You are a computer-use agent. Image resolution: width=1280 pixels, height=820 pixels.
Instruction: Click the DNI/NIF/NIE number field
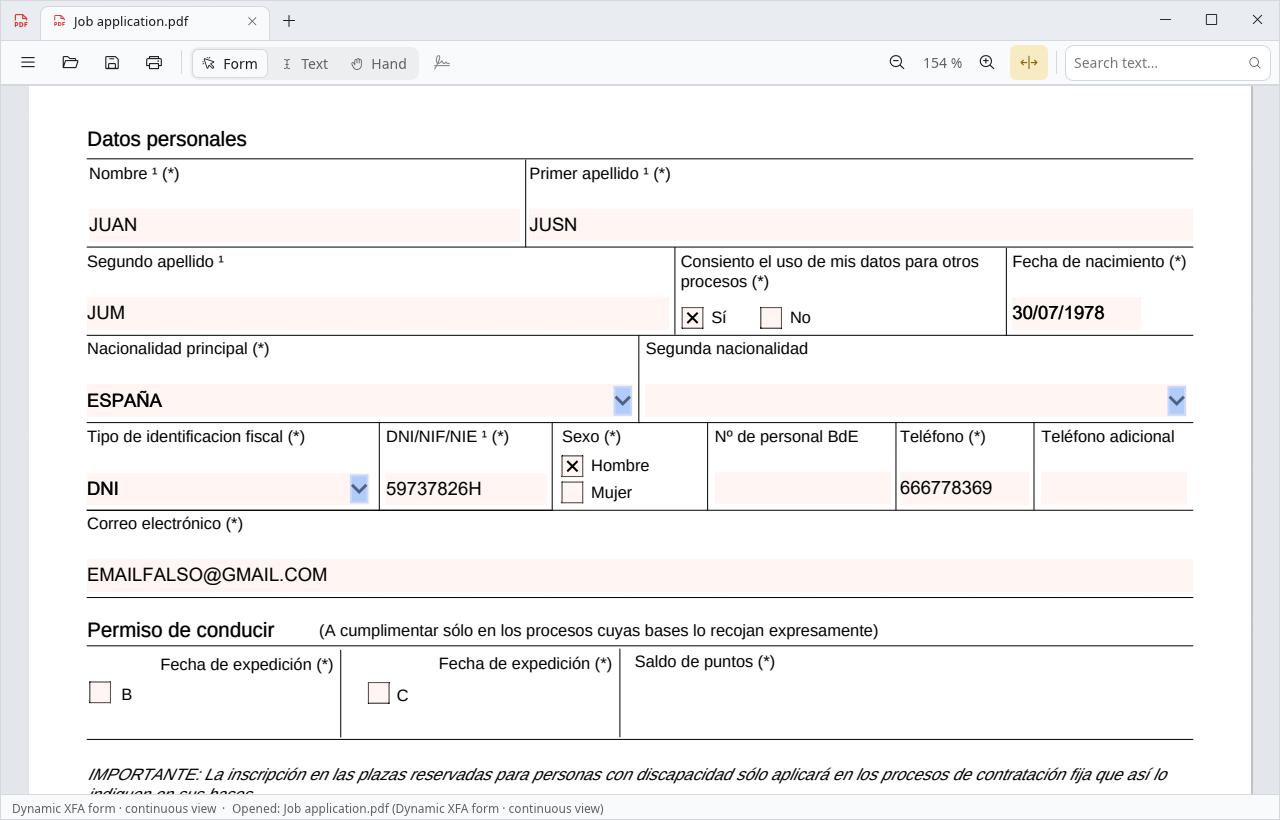pyautogui.click(x=466, y=489)
